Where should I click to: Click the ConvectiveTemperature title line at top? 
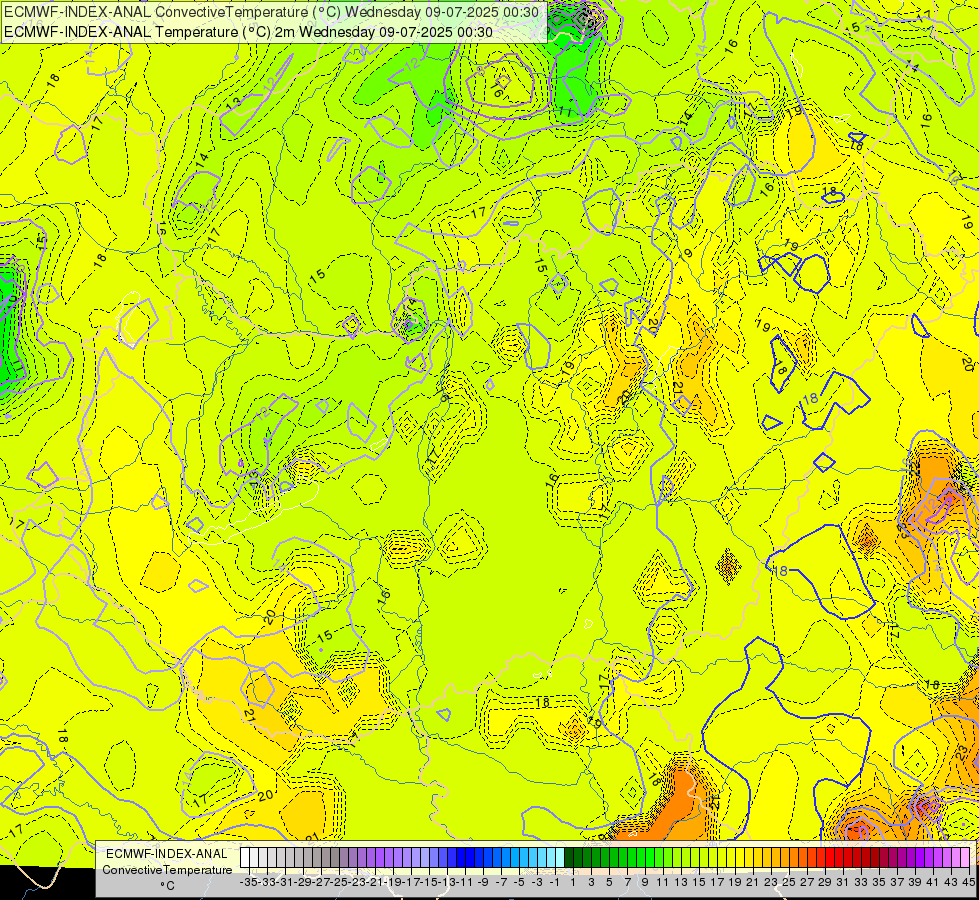(274, 12)
